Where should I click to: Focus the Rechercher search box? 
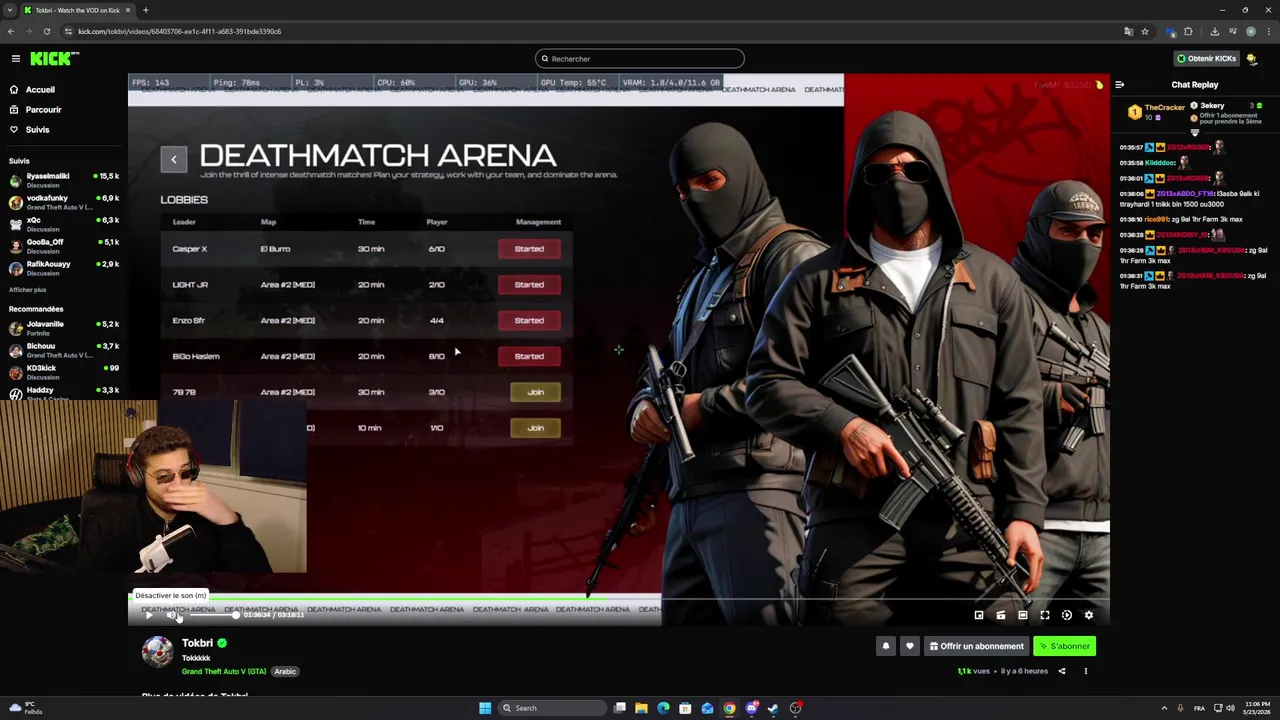point(640,59)
